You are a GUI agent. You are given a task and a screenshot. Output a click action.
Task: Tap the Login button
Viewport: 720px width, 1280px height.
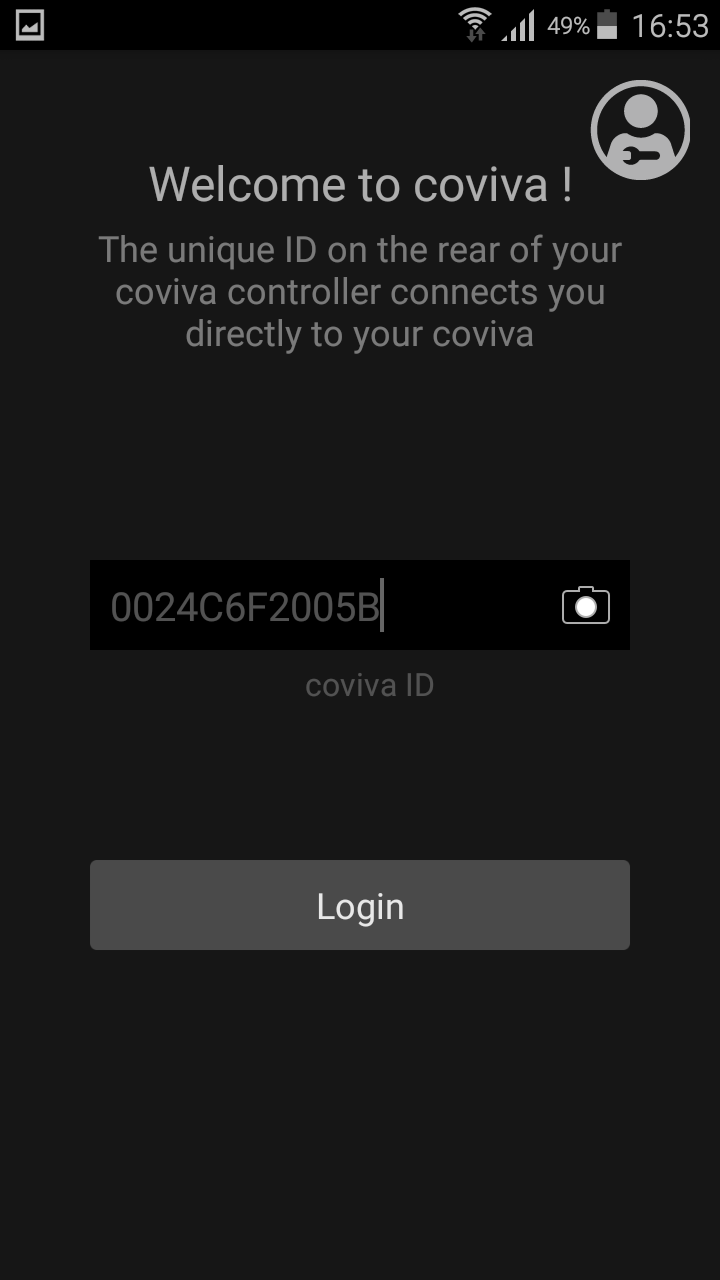[360, 905]
